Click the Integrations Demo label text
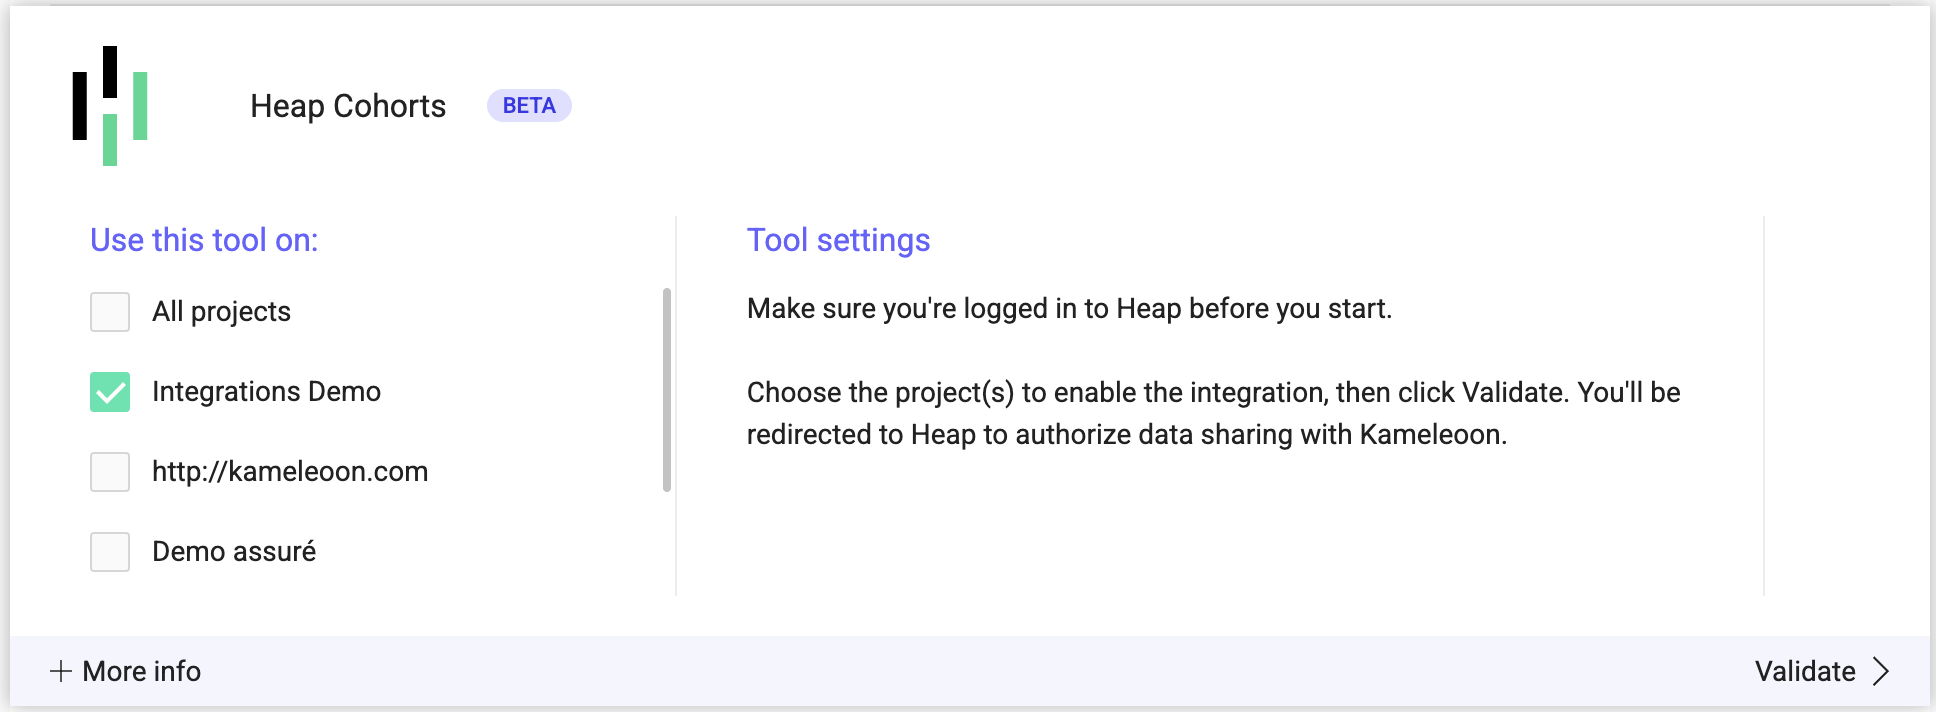Screen dimensions: 1936x712 (266, 391)
